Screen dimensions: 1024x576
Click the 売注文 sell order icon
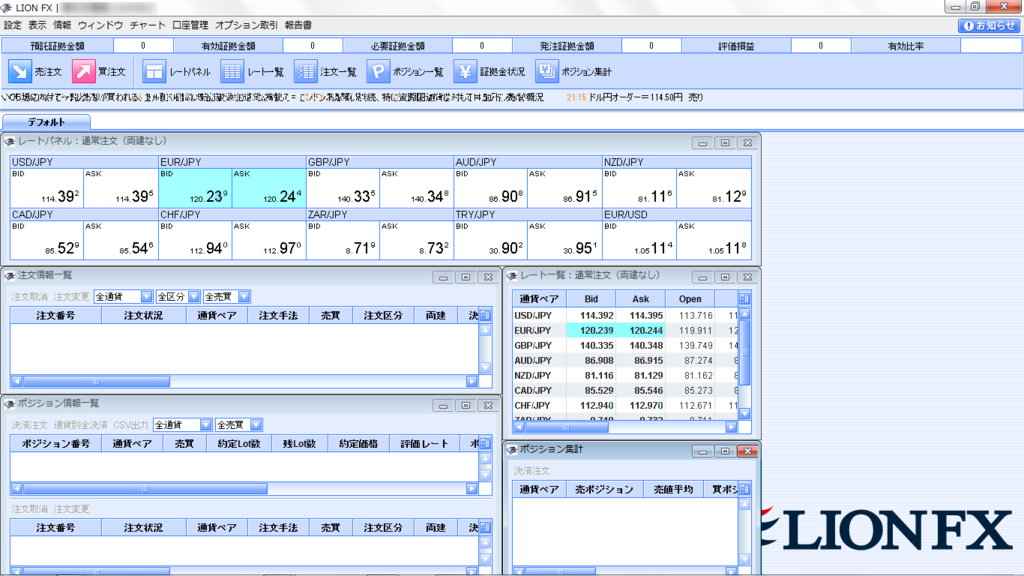tap(20, 71)
